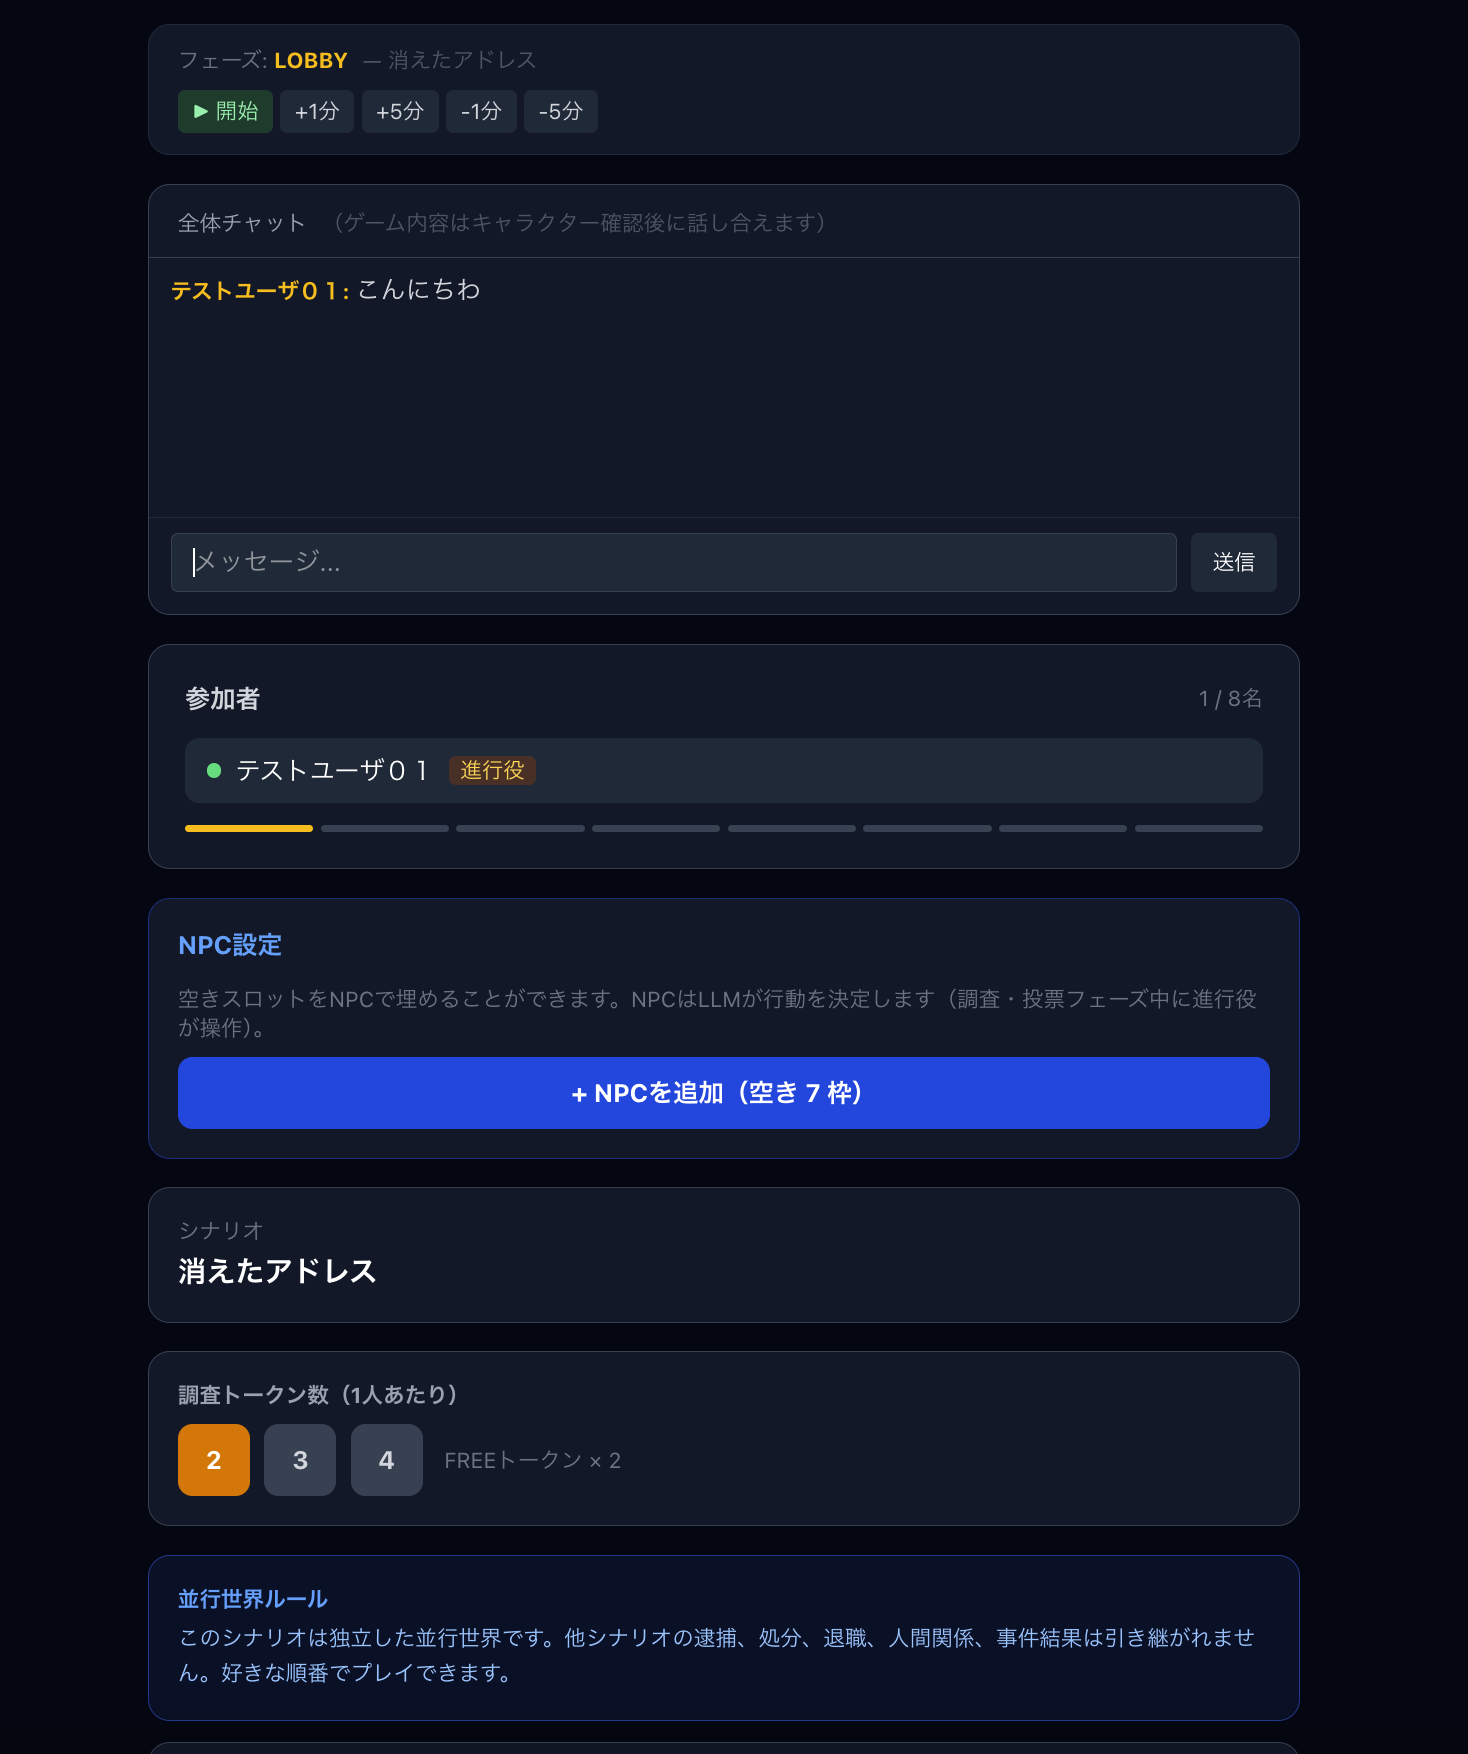Image resolution: width=1468 pixels, height=1754 pixels.
Task: Focus the メッセージ chat input field
Action: point(674,562)
